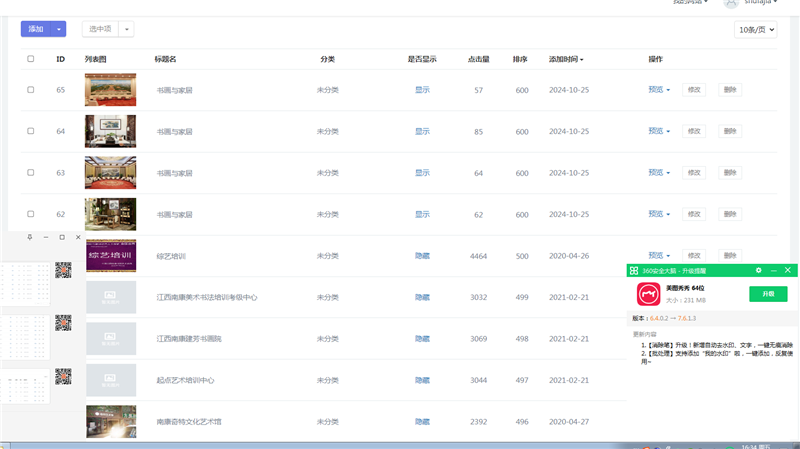Select the checkbox for row ID 63
This screenshot has height=449, width=800.
coord(31,173)
